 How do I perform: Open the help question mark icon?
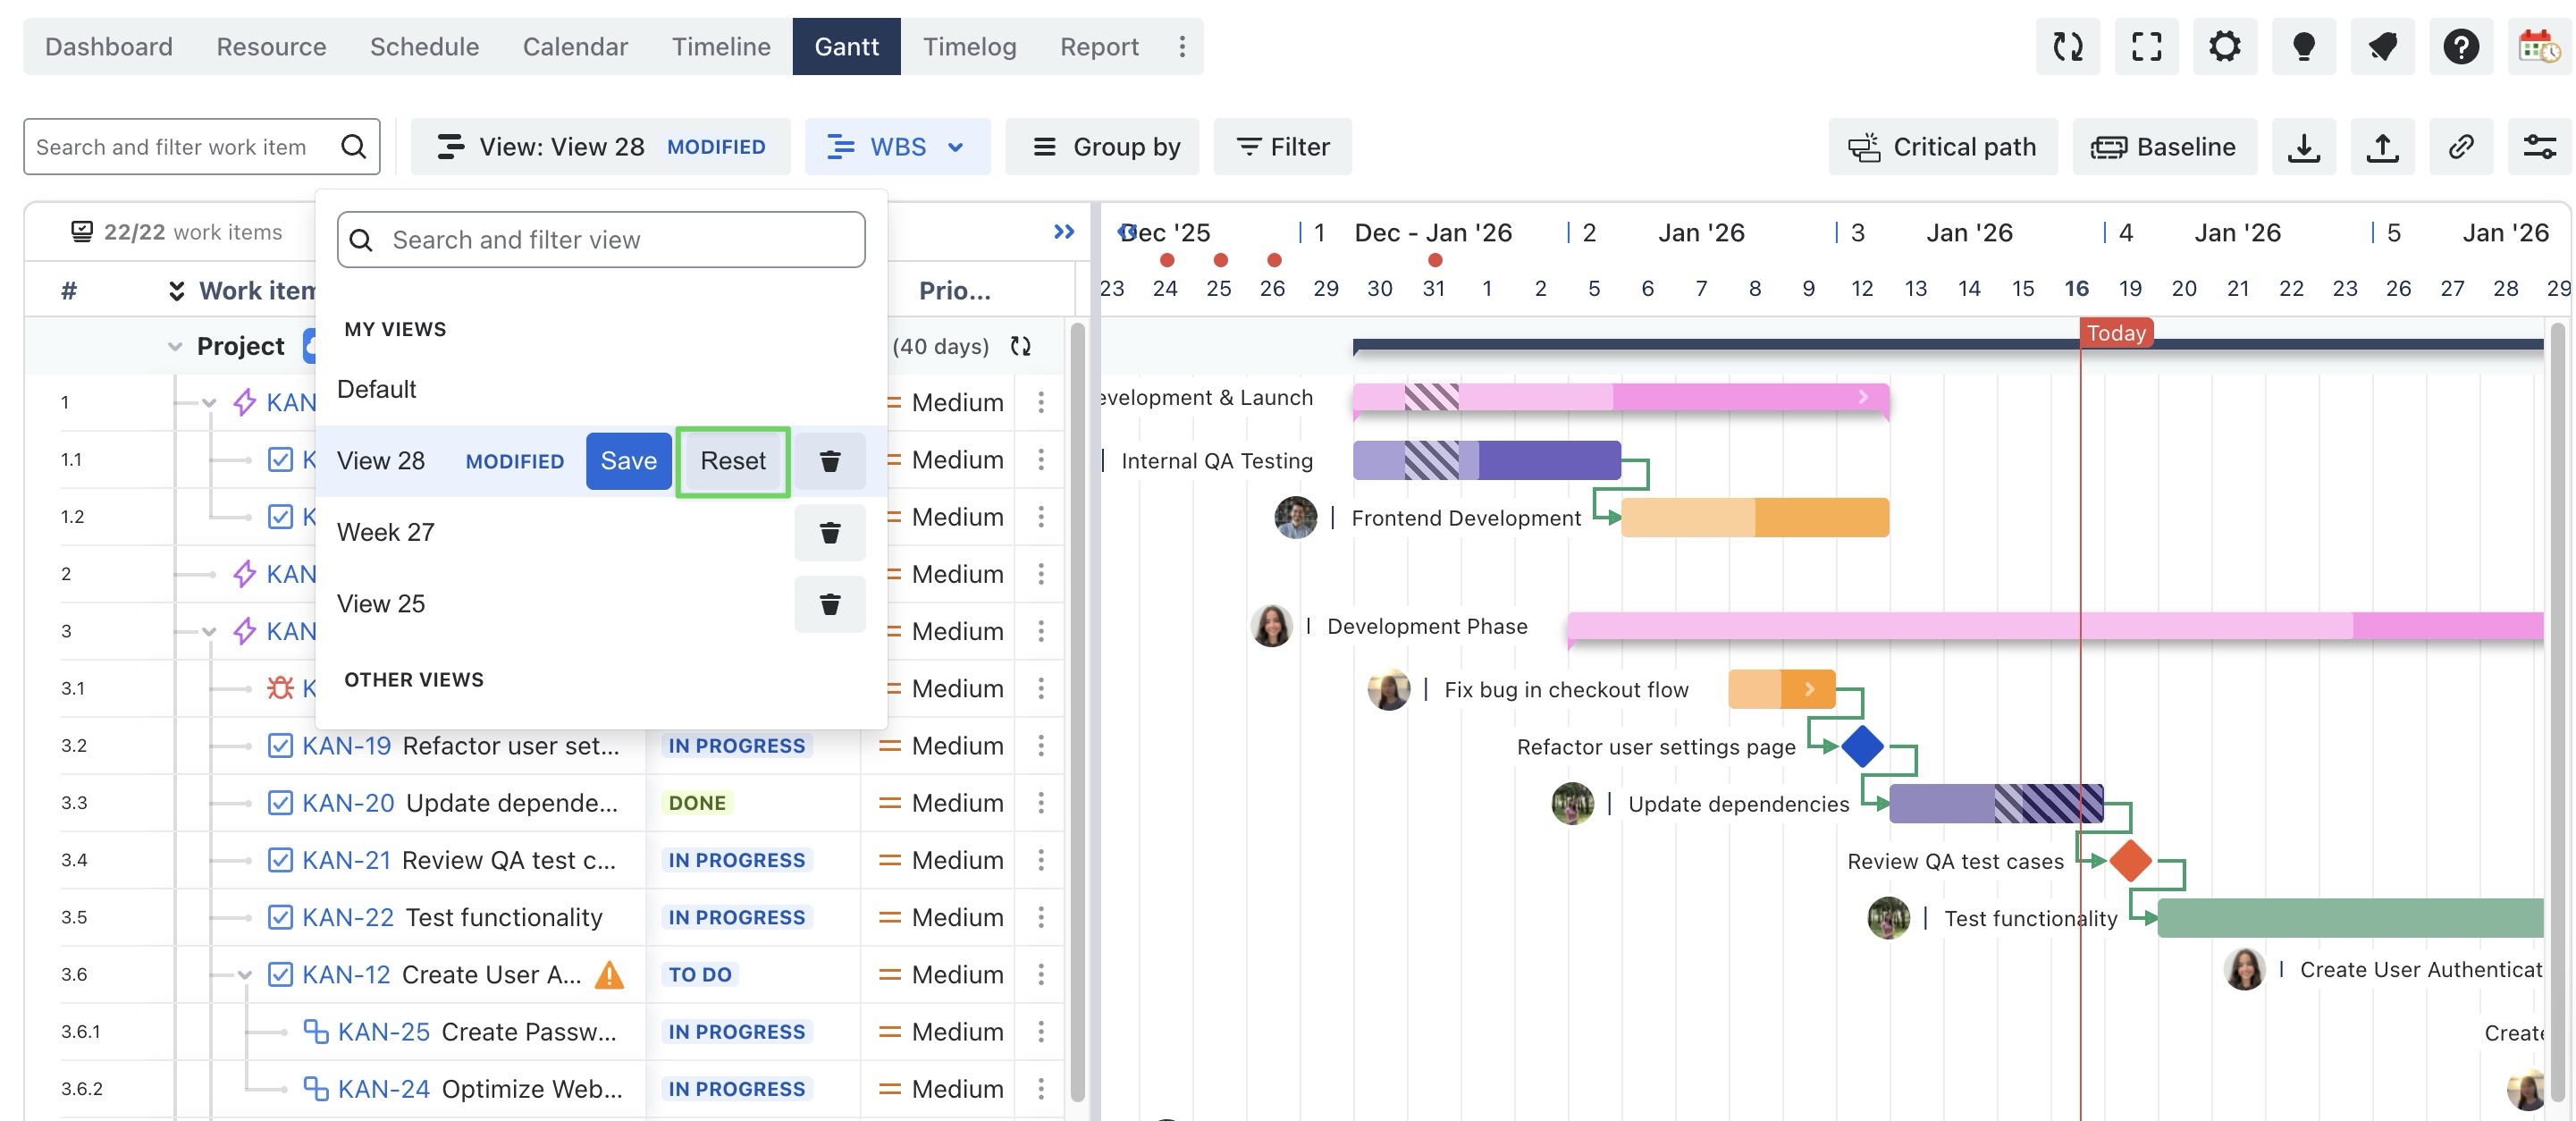(x=2460, y=46)
